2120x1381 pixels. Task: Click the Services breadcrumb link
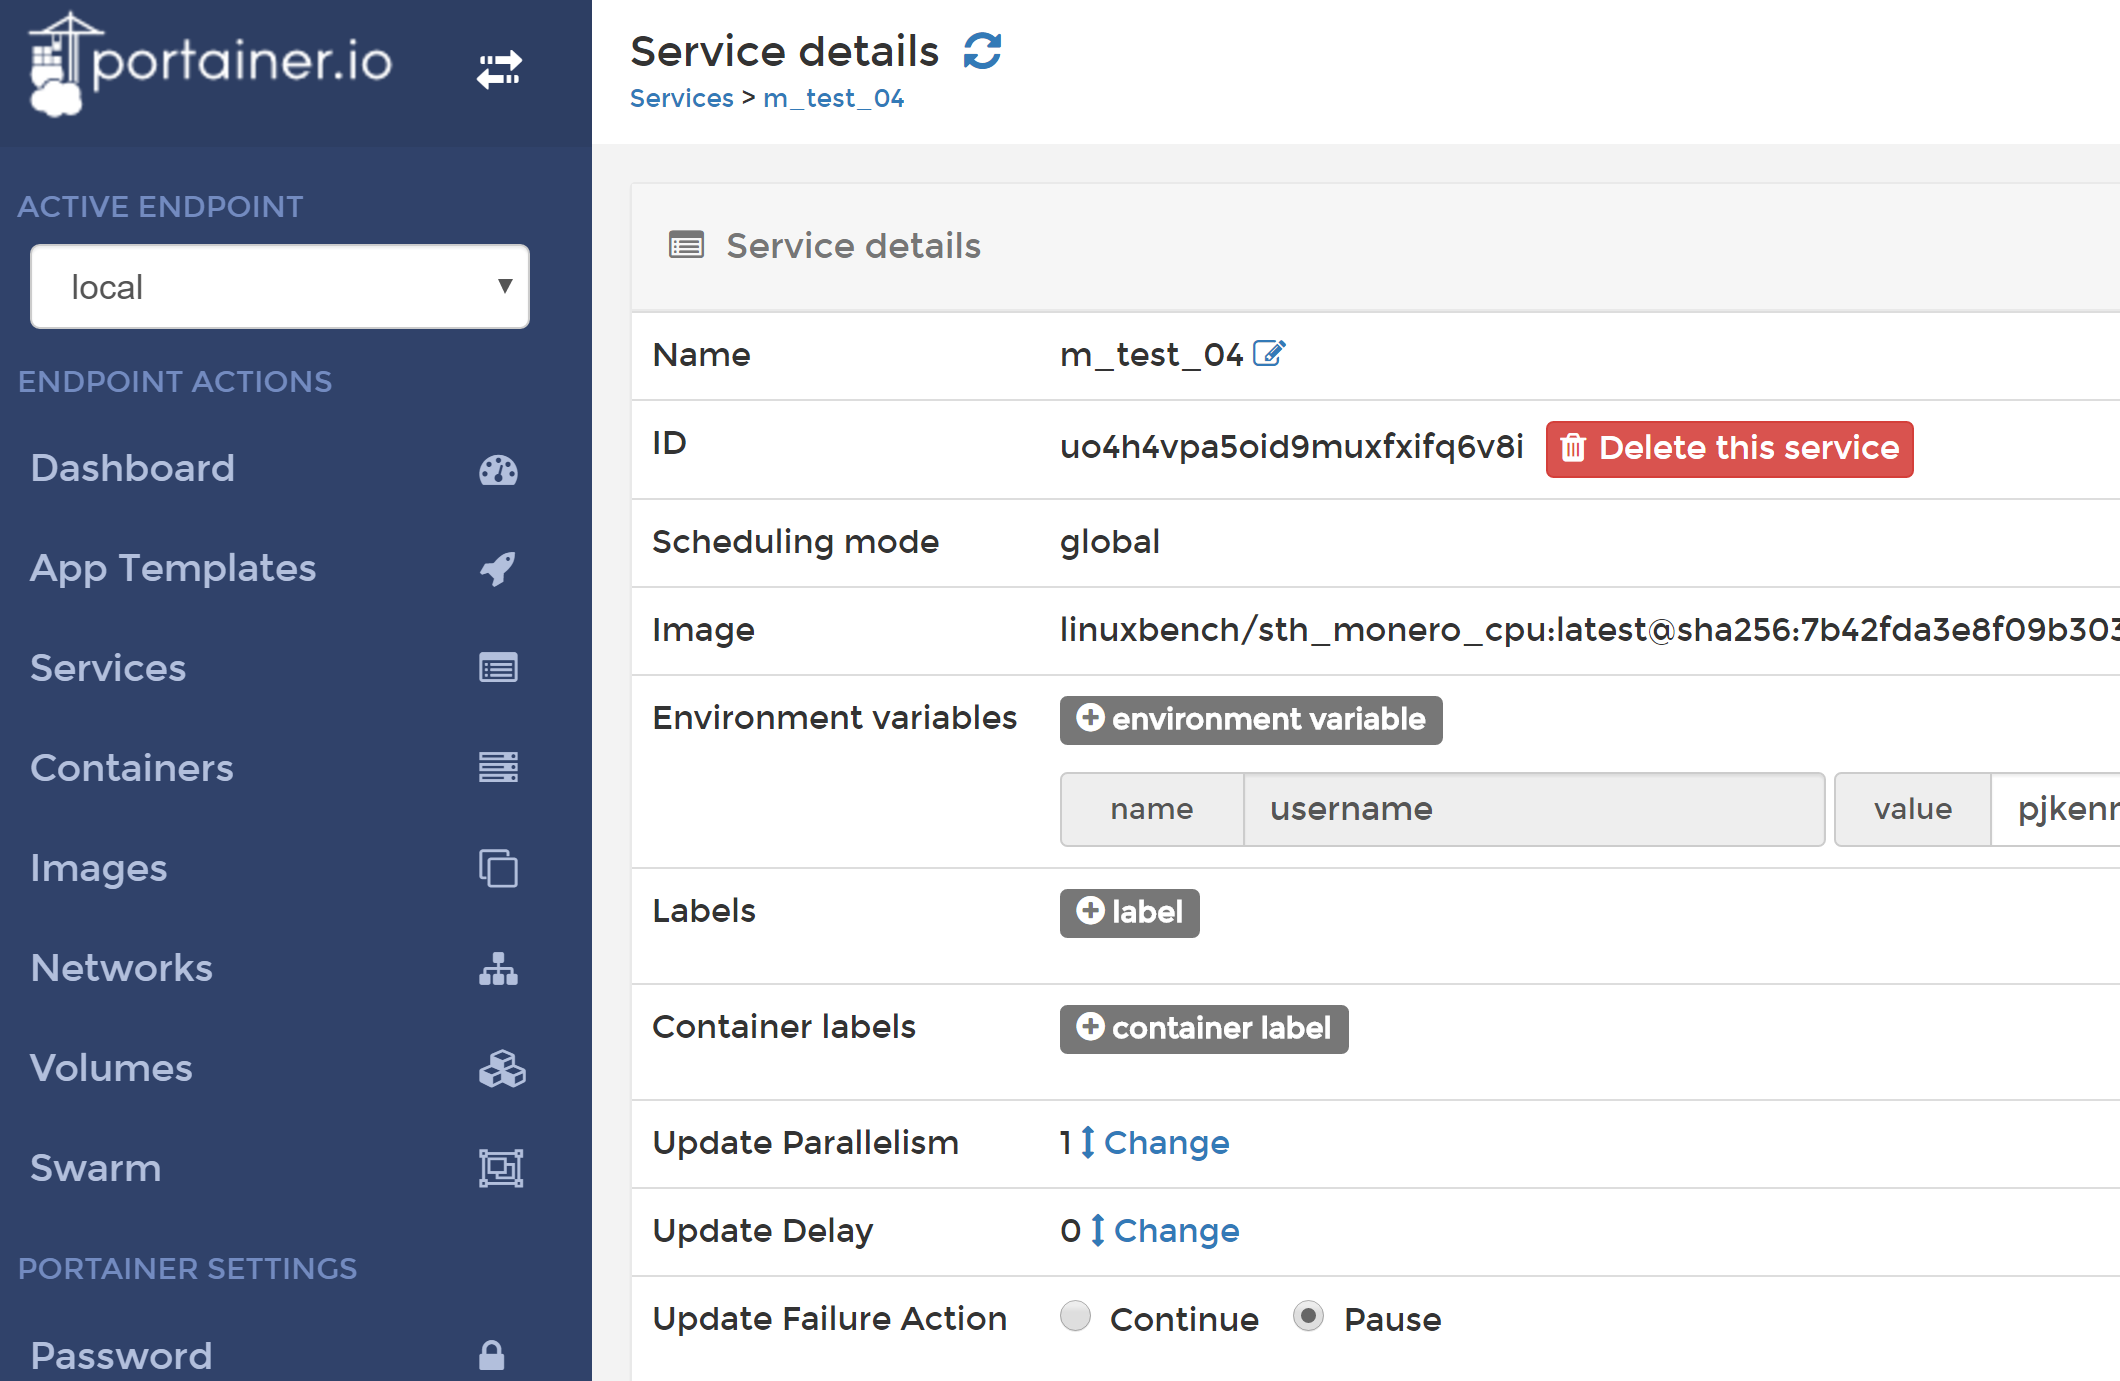(682, 98)
